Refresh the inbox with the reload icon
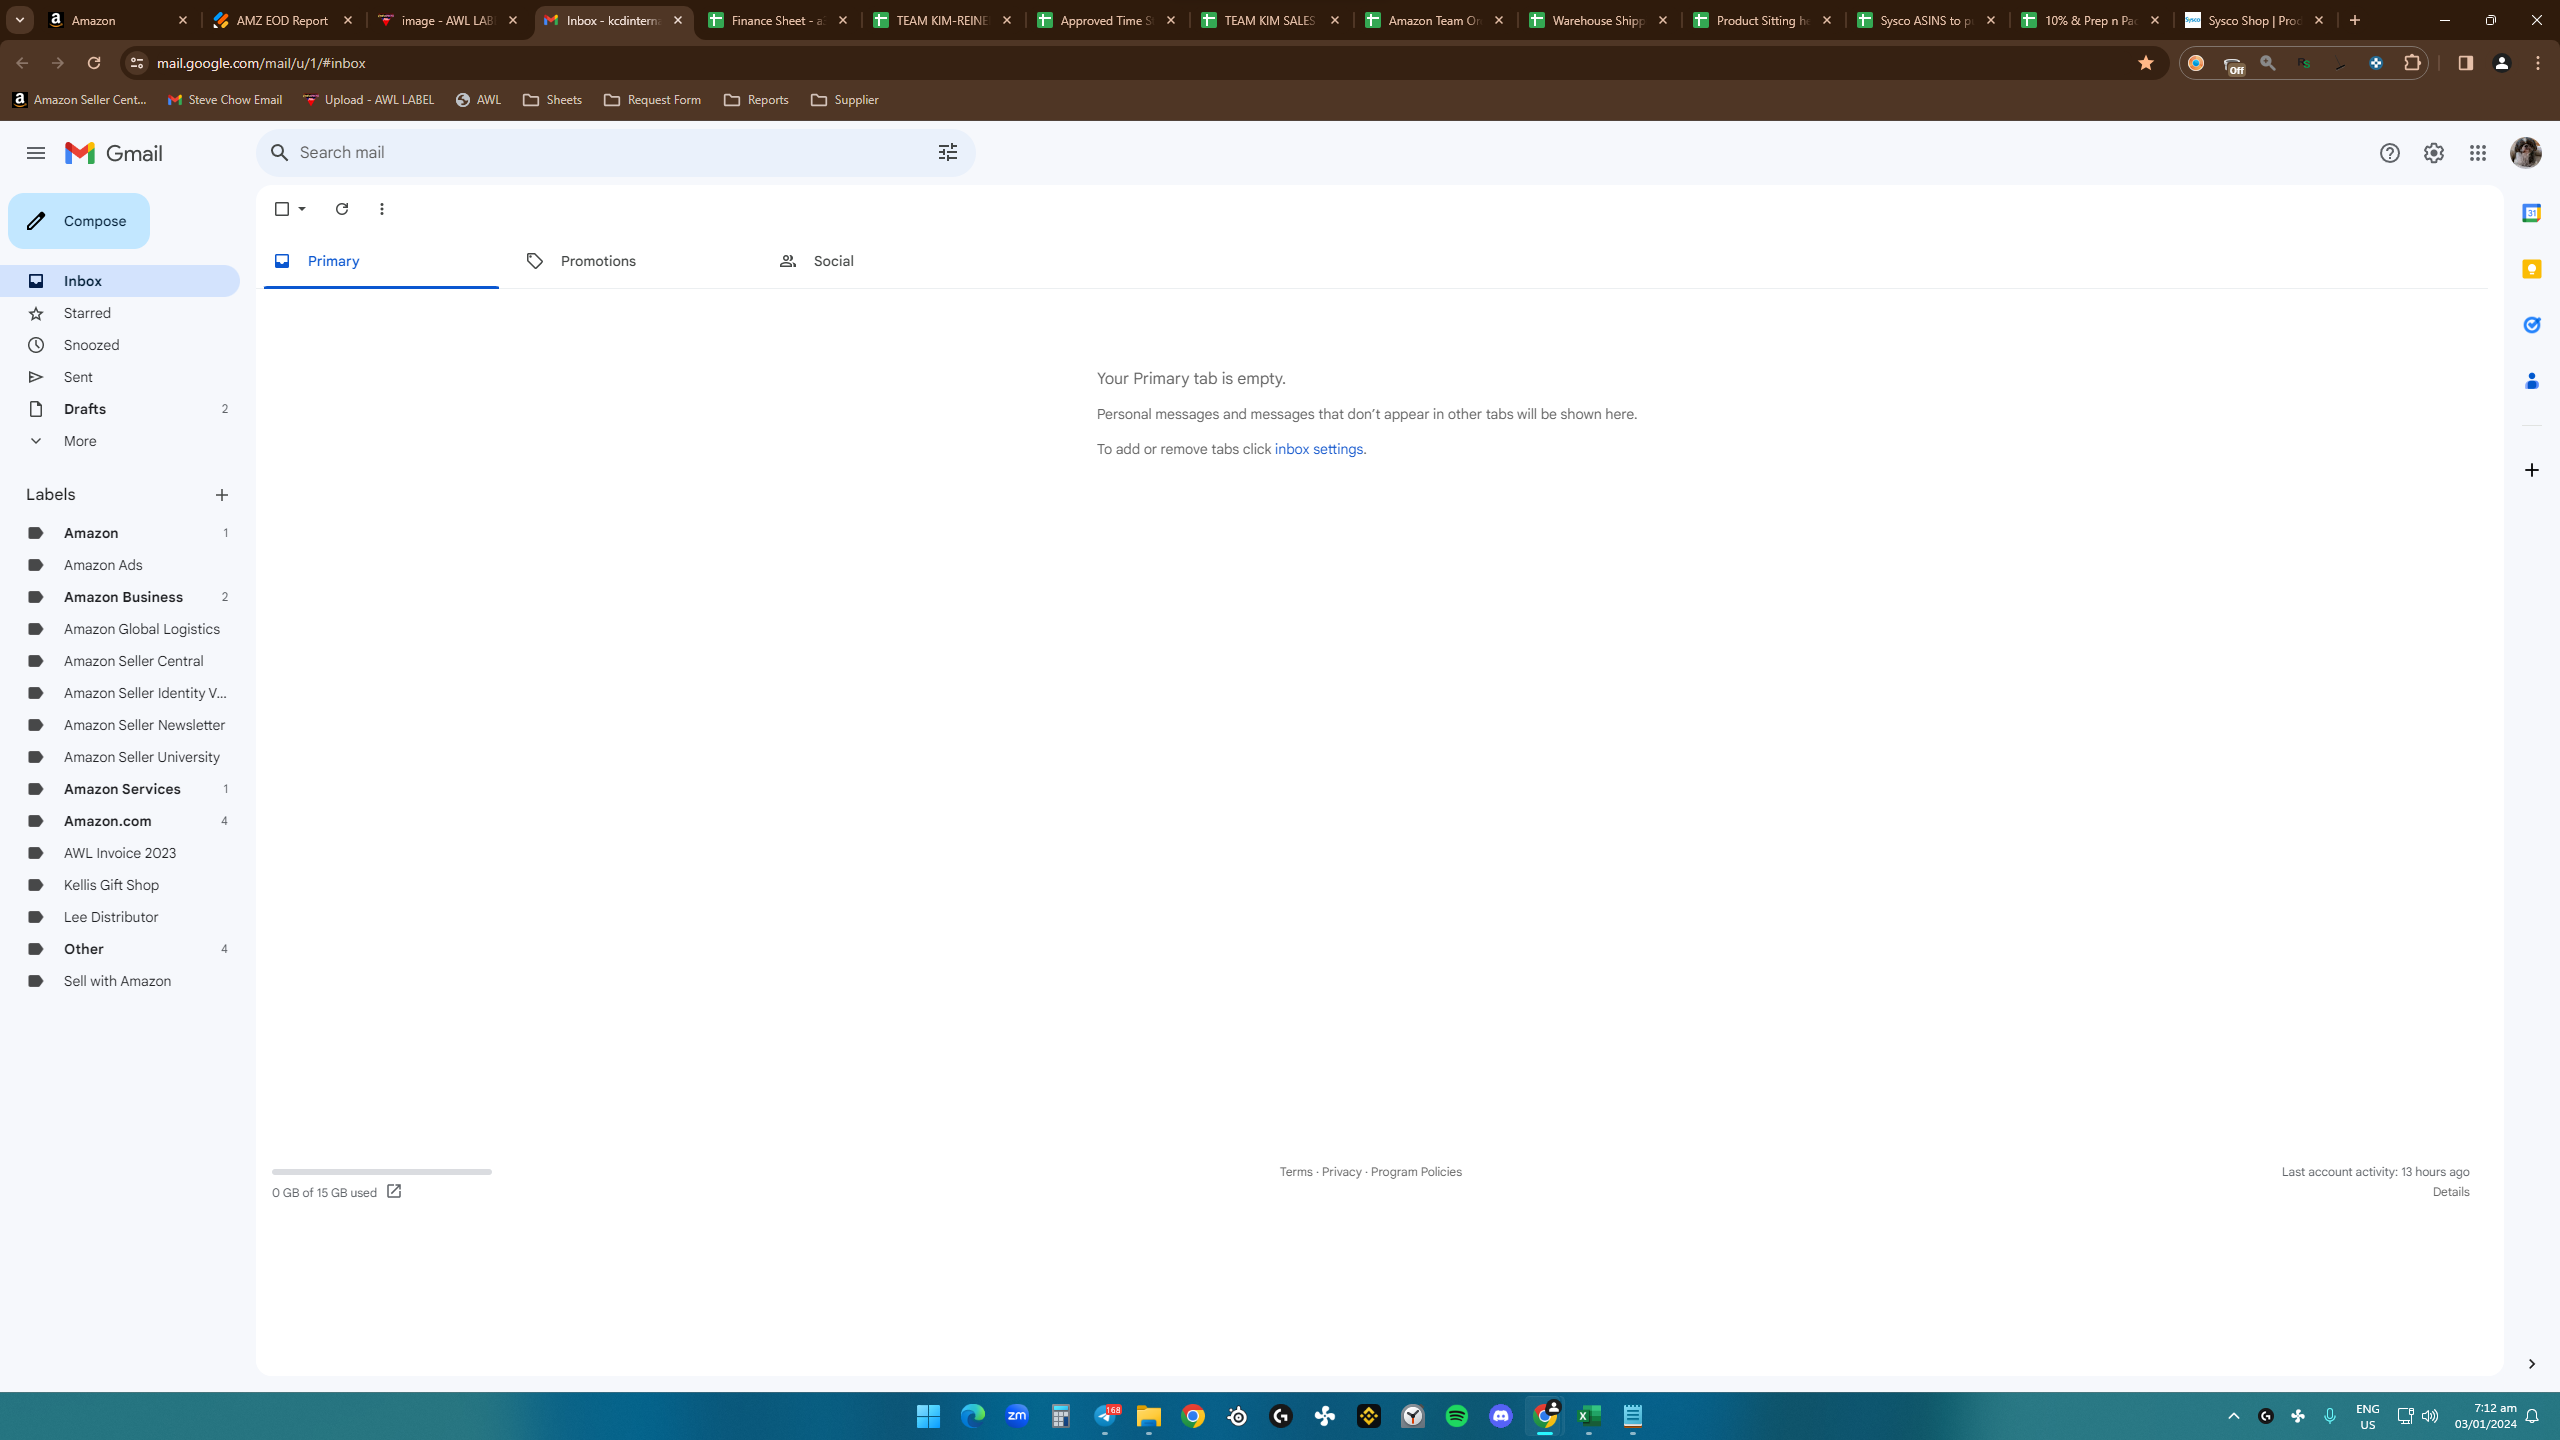2560x1440 pixels. [342, 209]
